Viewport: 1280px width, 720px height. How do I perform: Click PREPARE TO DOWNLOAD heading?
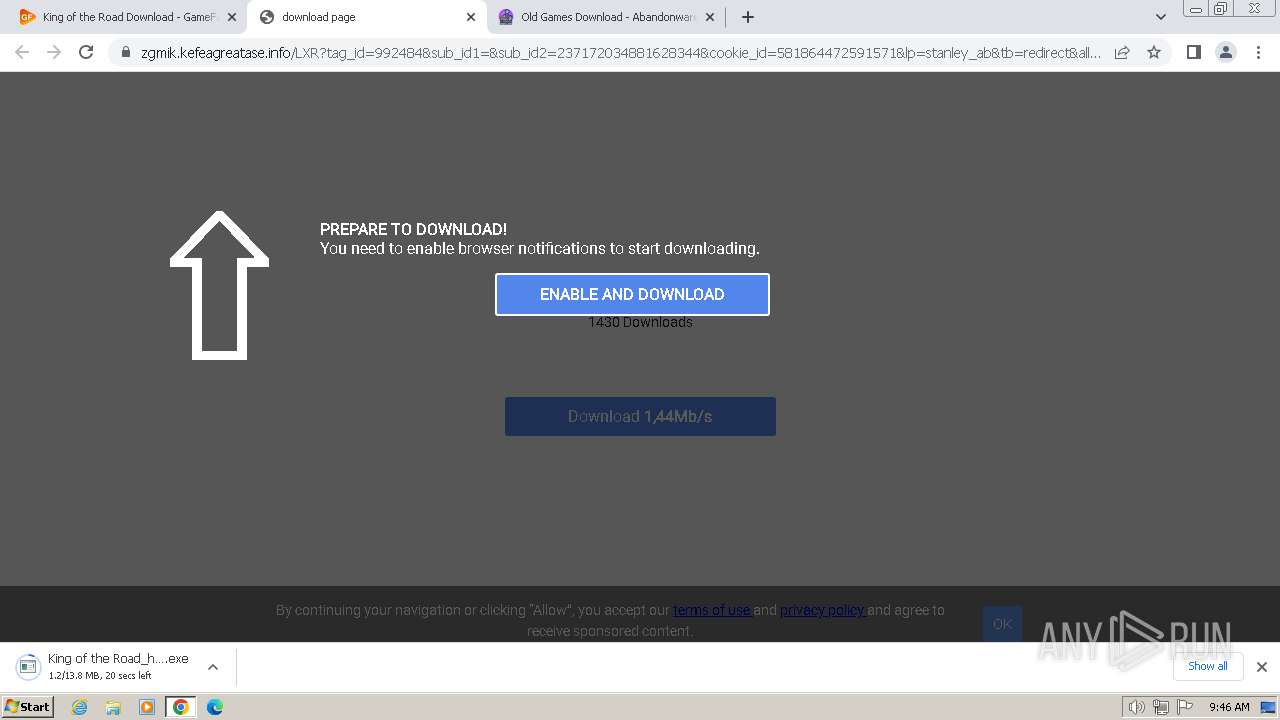[x=413, y=229]
